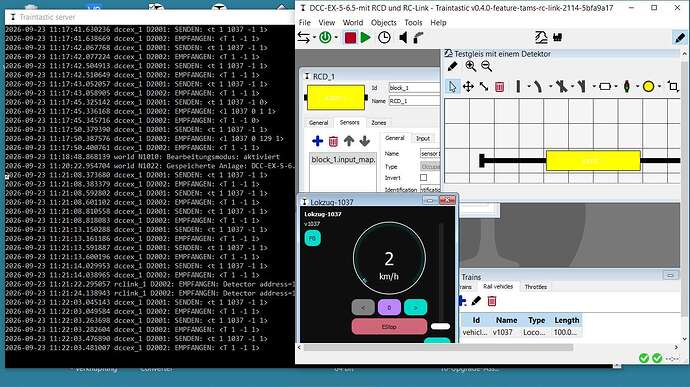690x387 pixels.
Task: Move the sensor up with the up arrow
Action: point(349,141)
